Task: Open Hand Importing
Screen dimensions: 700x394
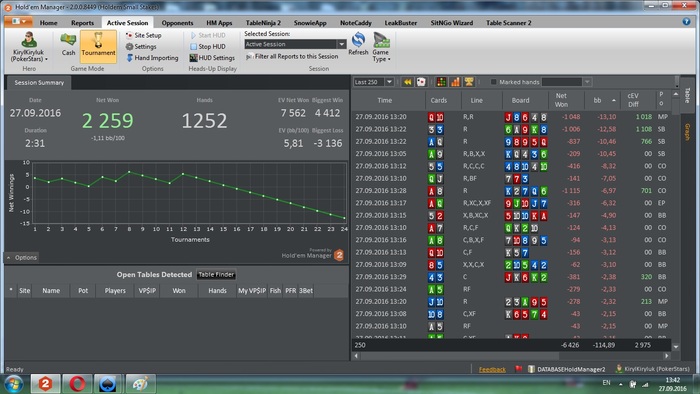Action: [x=152, y=58]
